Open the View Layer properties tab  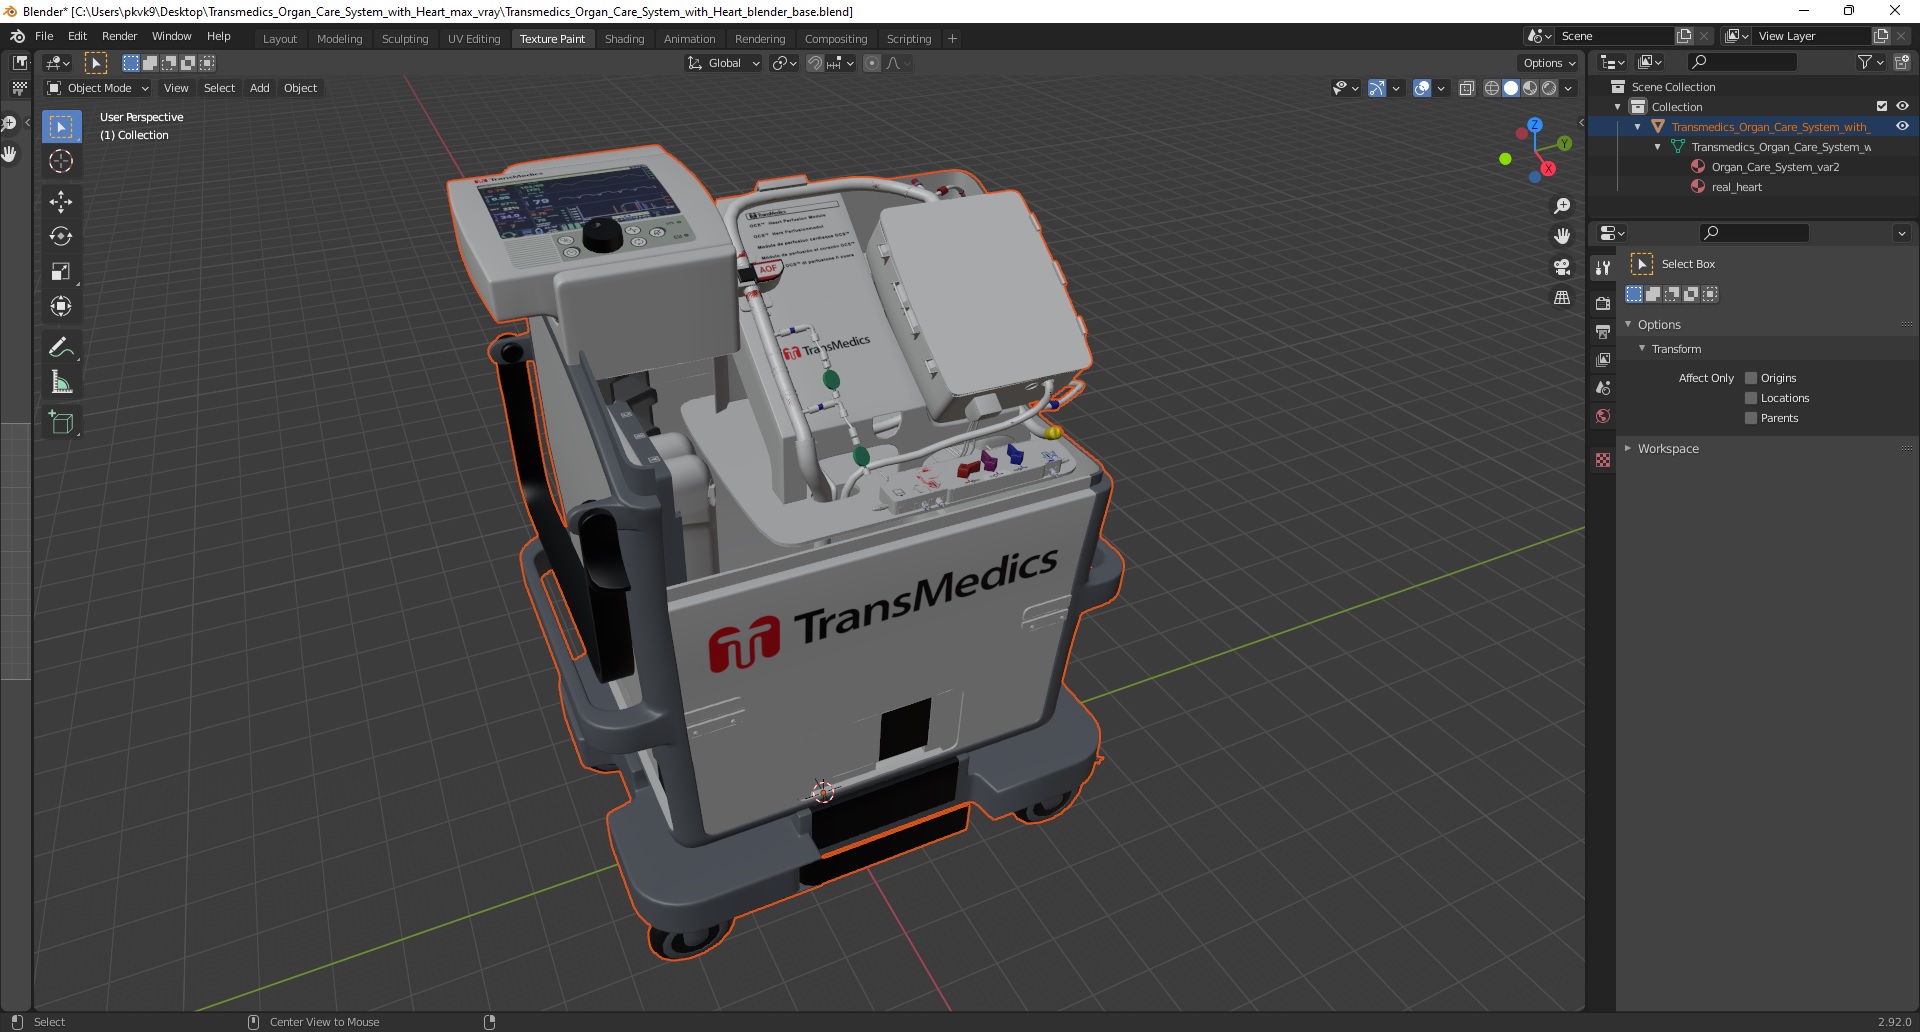[x=1603, y=359]
